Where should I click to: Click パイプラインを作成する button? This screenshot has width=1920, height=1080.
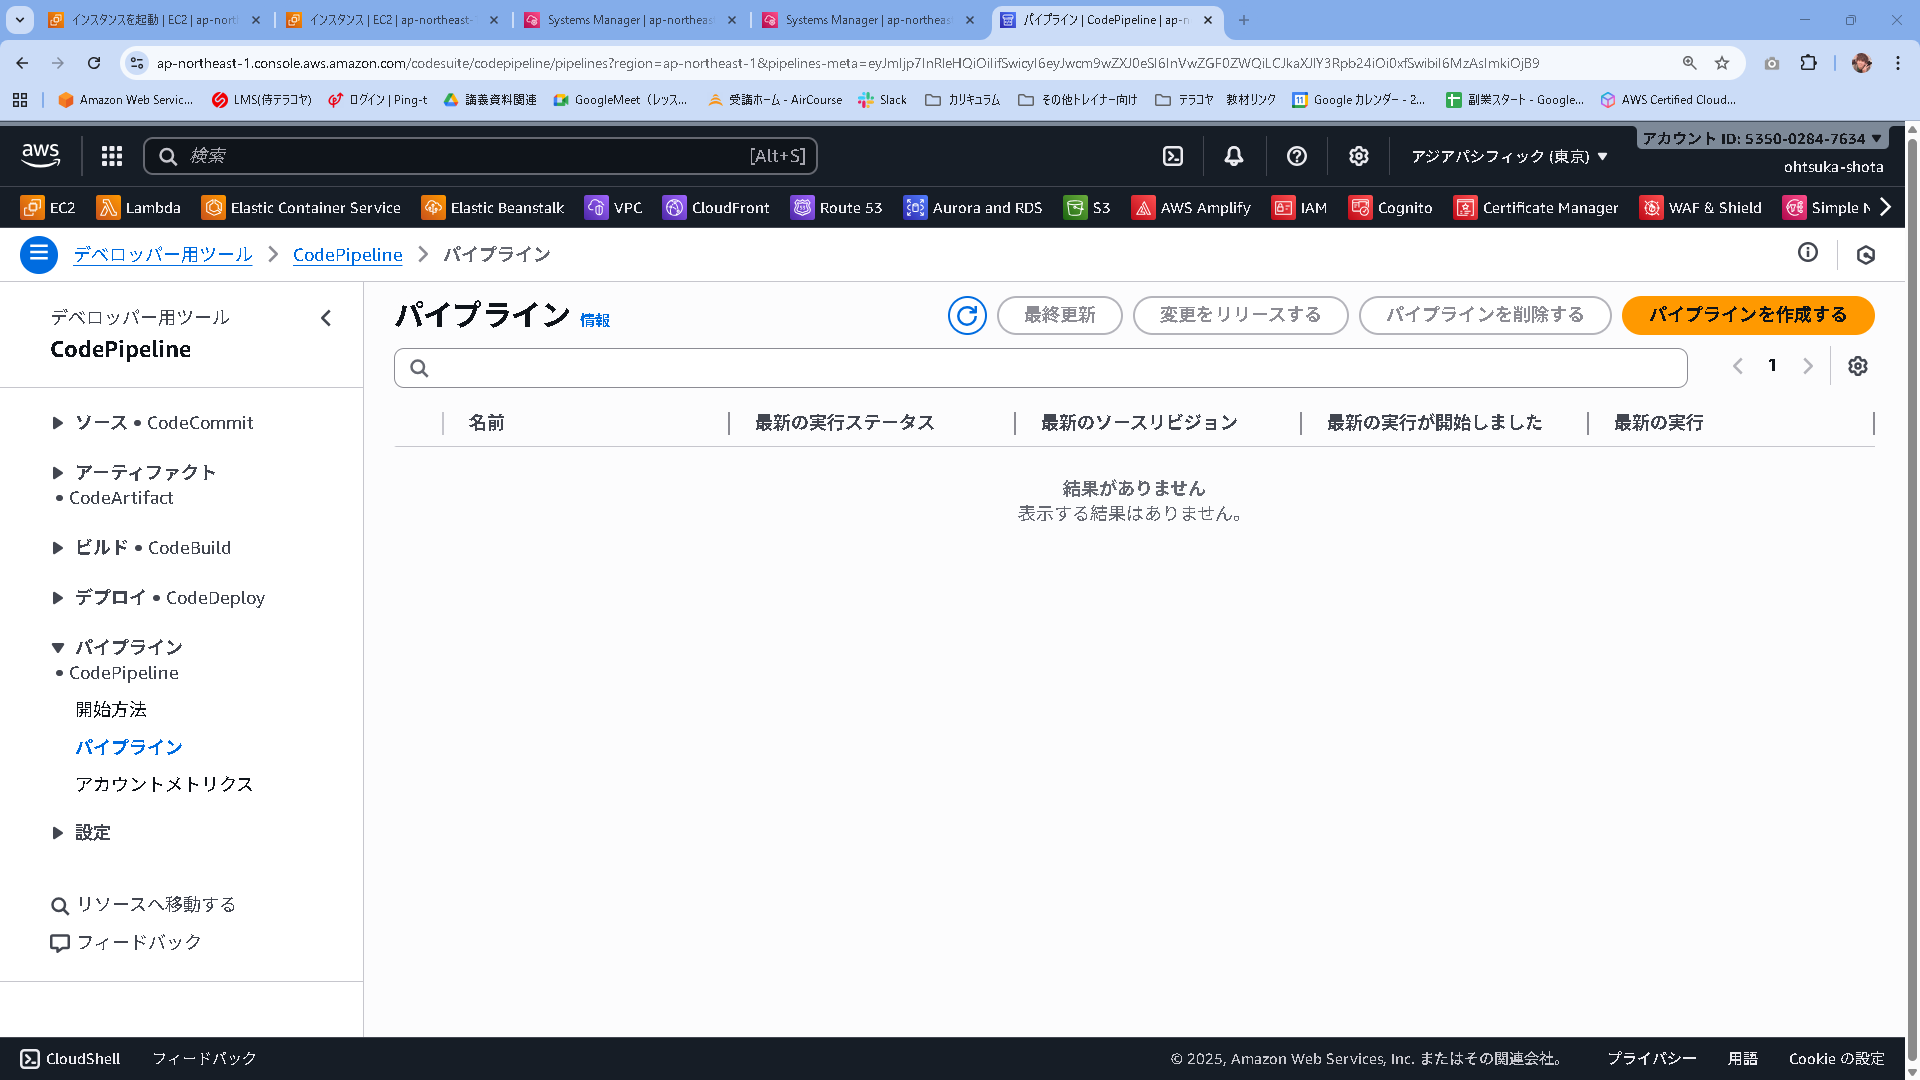click(x=1748, y=314)
